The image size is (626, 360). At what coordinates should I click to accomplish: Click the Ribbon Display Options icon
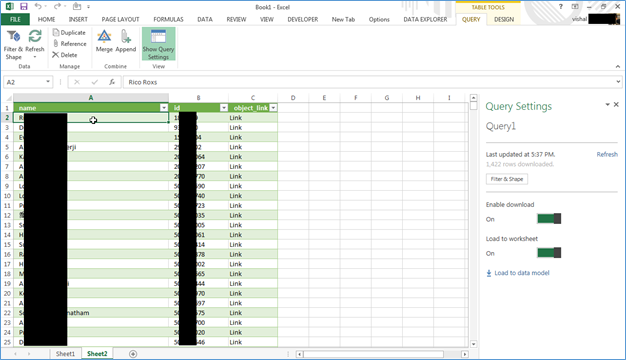tap(575, 6)
